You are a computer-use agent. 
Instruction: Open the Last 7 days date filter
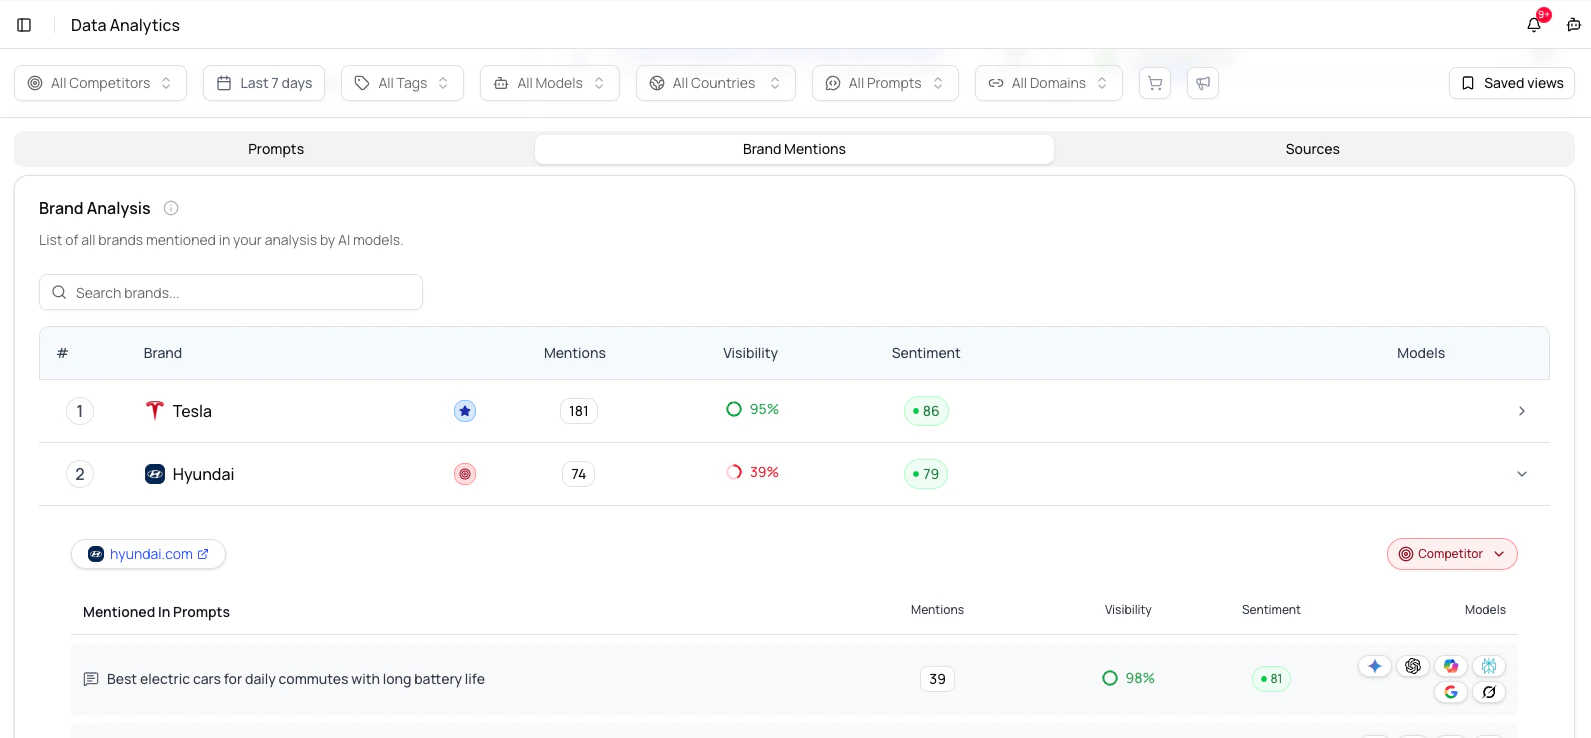264,83
